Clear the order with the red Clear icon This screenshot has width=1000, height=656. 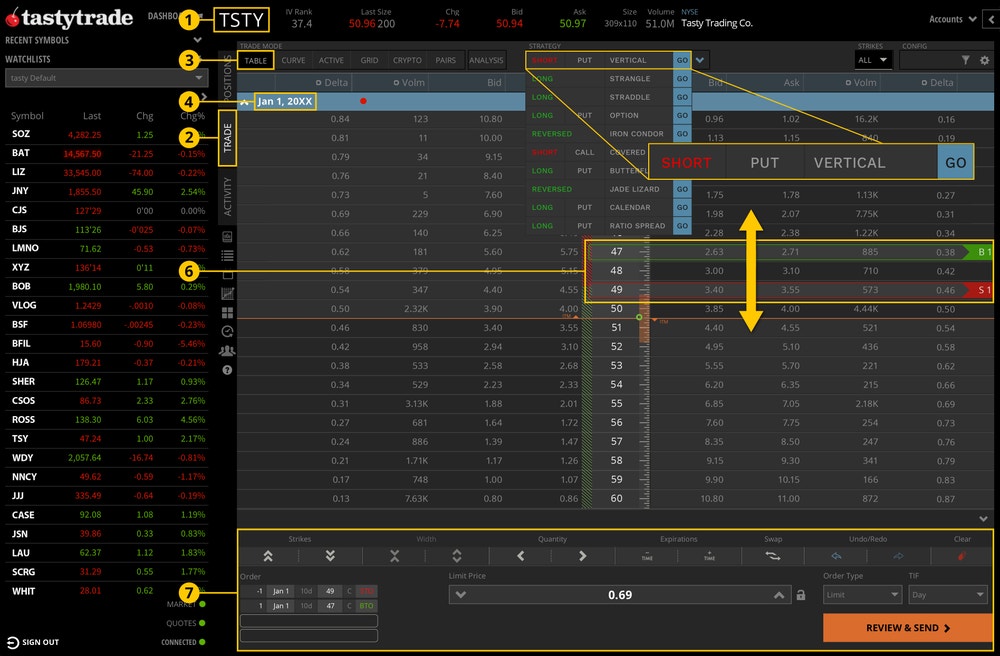962,556
